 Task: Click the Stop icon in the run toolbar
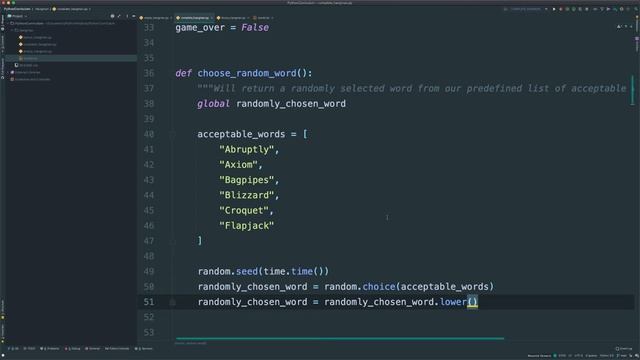point(587,9)
